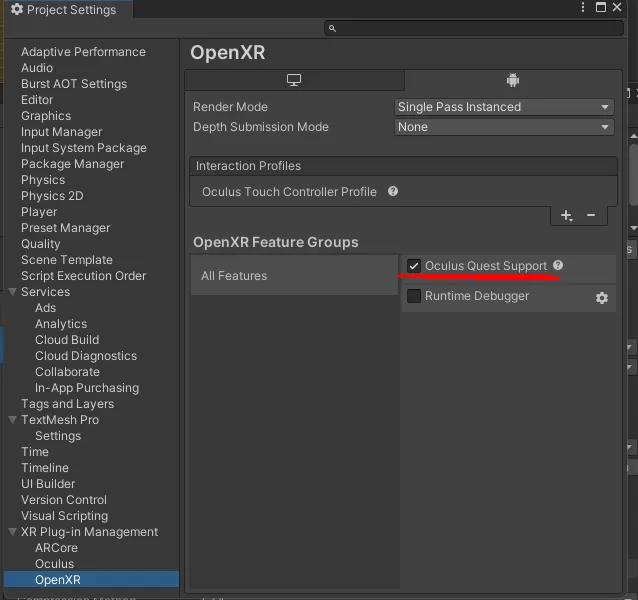Close the Project Settings window
The image size is (638, 600).
click(617, 7)
